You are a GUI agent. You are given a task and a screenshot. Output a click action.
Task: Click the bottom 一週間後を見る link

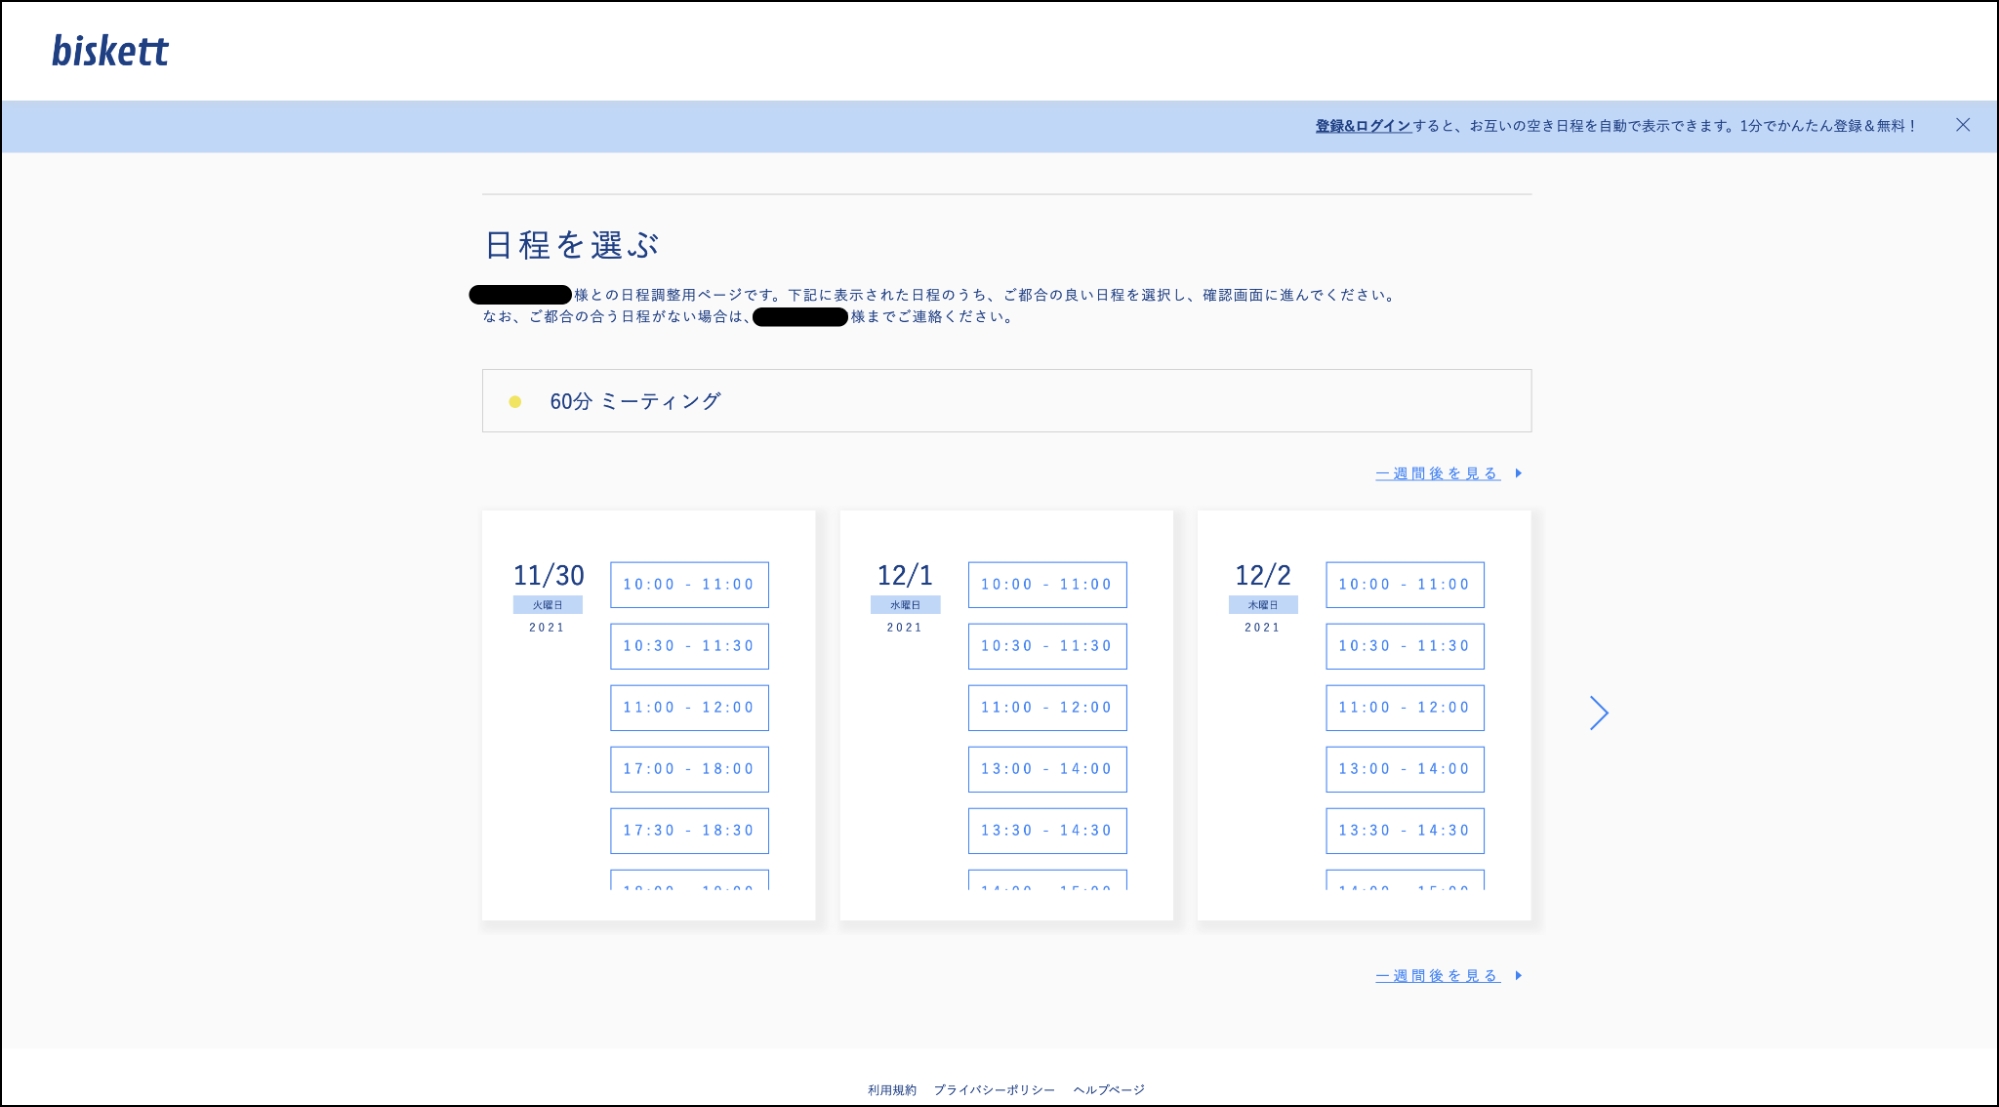pos(1437,974)
